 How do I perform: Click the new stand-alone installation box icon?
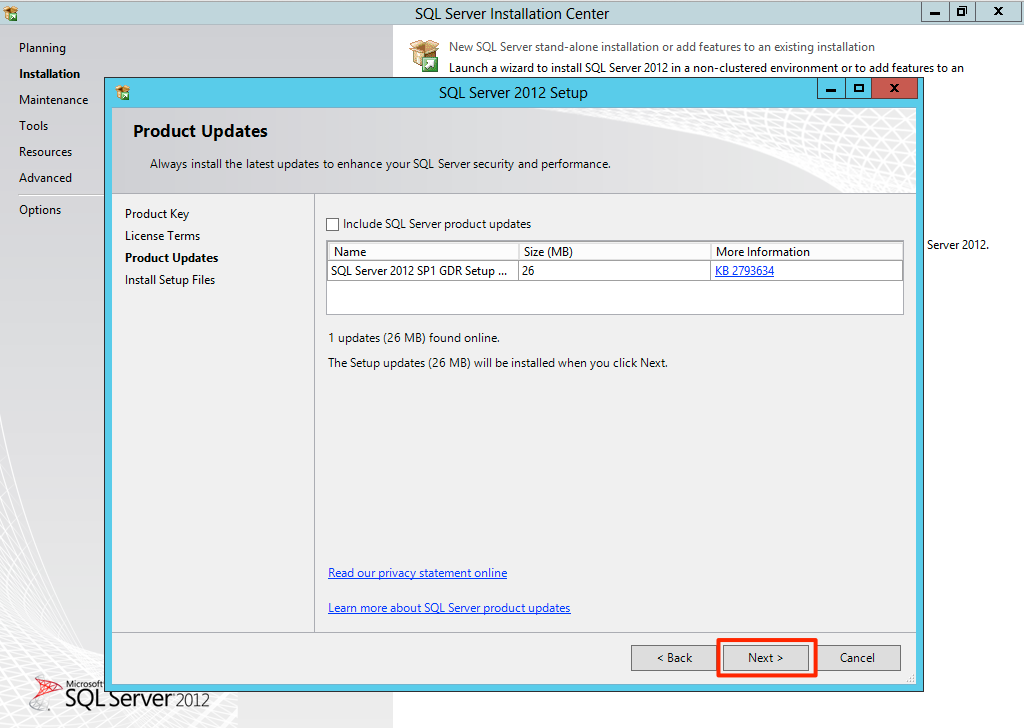click(424, 55)
